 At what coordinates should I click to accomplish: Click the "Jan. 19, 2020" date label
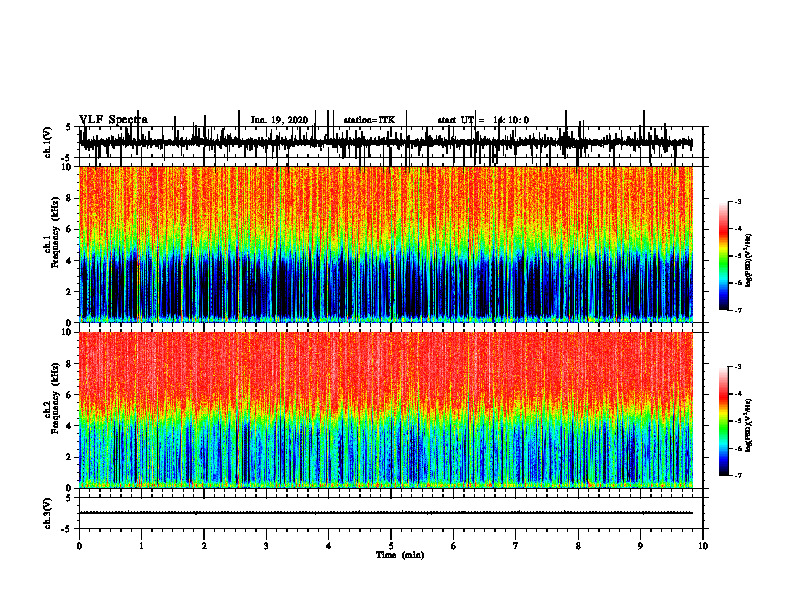tap(279, 120)
